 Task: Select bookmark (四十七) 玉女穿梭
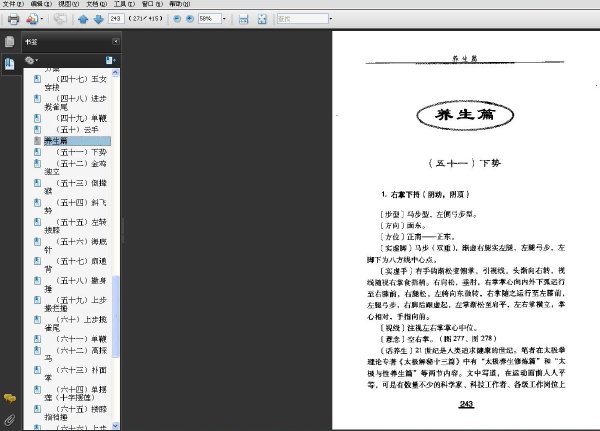click(75, 83)
